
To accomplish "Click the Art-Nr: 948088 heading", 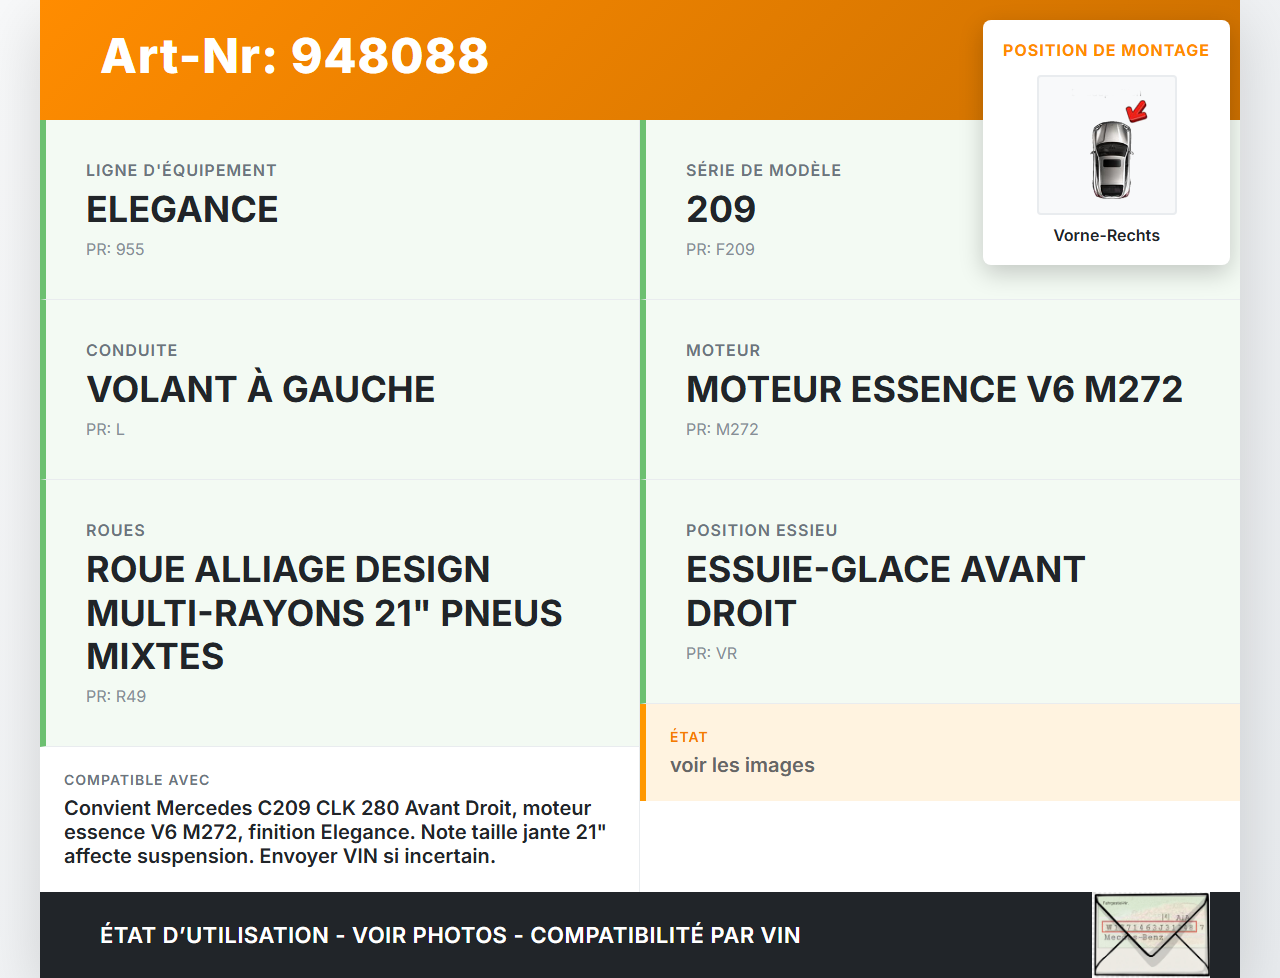I will coord(295,56).
